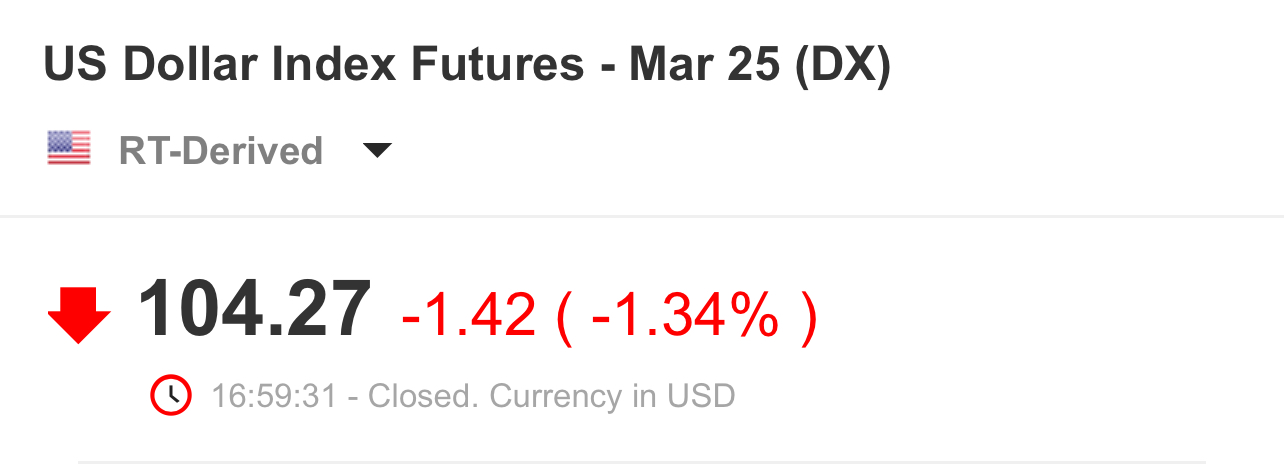Click the divider line below RT-Derived
Screen dimensions: 1284x471
(x=642, y=216)
